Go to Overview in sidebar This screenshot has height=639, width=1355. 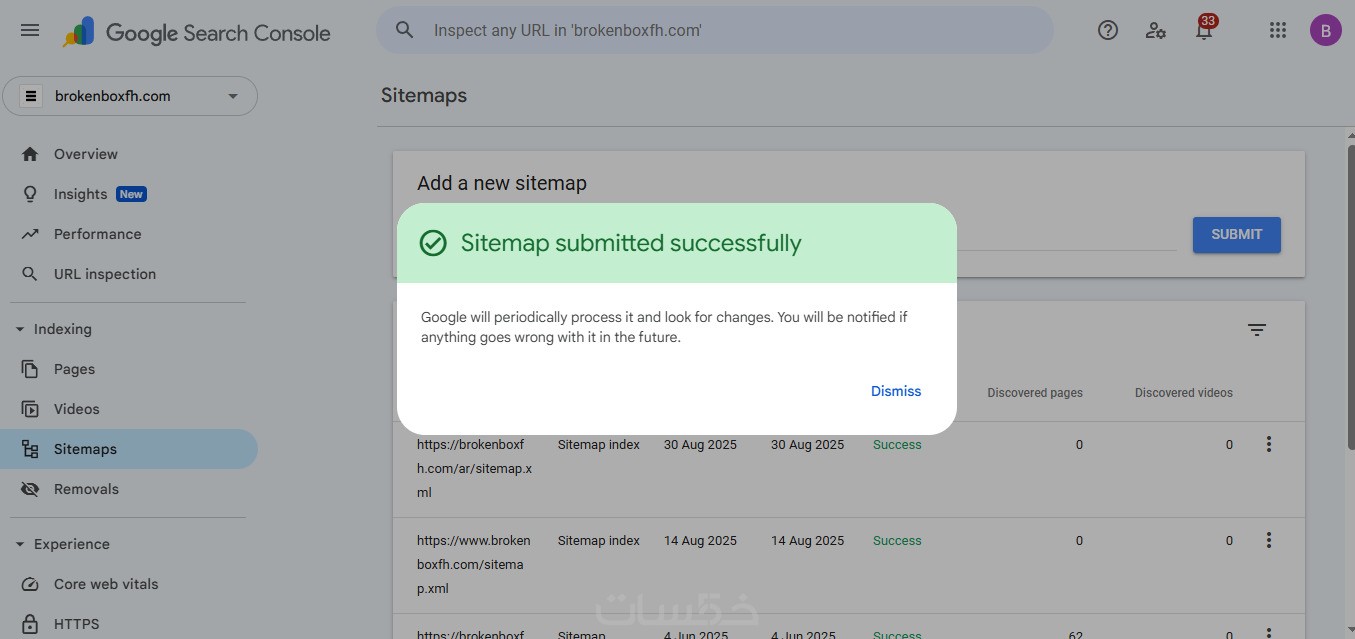(x=86, y=154)
